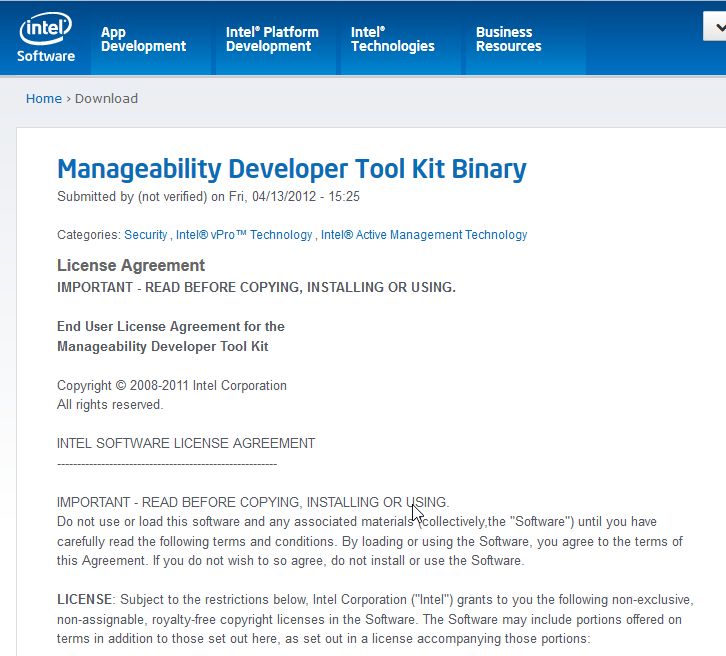The image size is (726, 656).
Task: Open Intel Active Management Technology link
Action: [x=424, y=235]
